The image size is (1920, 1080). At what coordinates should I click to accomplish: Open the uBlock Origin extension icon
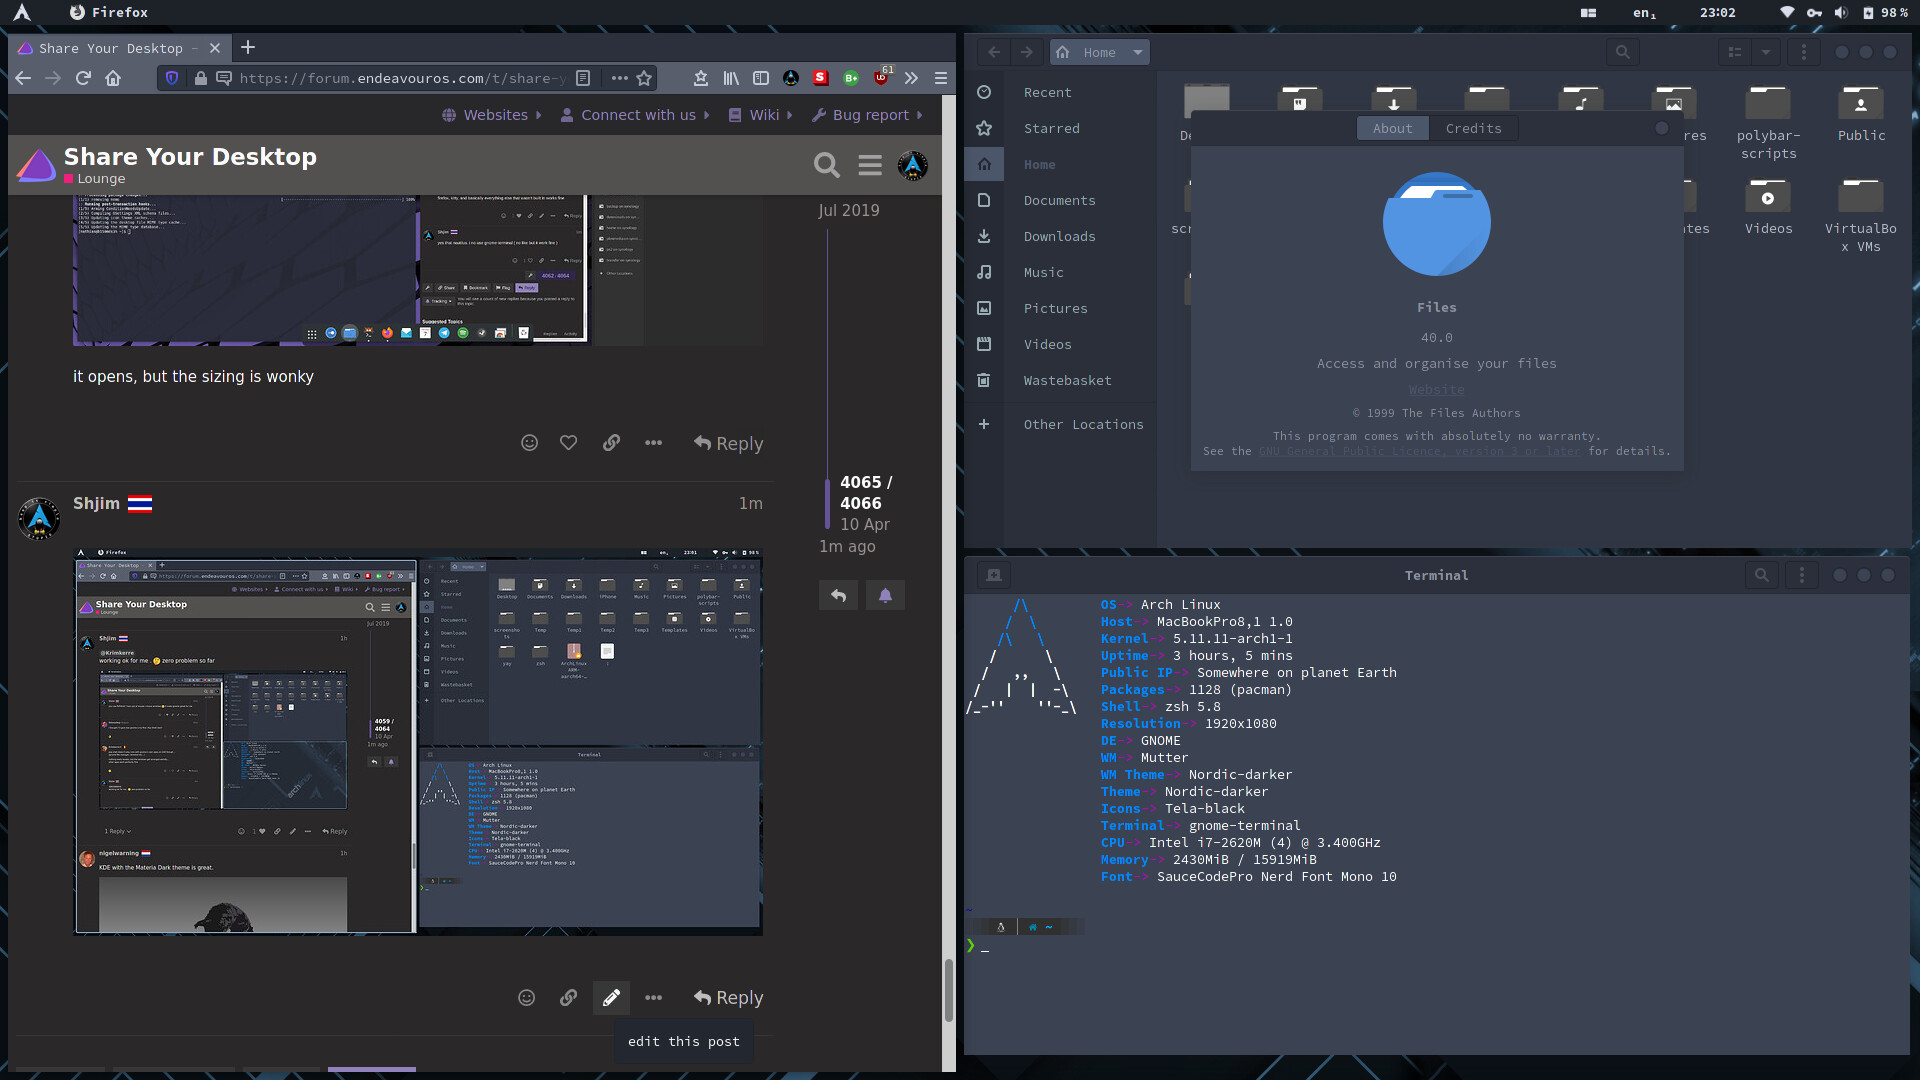881,78
